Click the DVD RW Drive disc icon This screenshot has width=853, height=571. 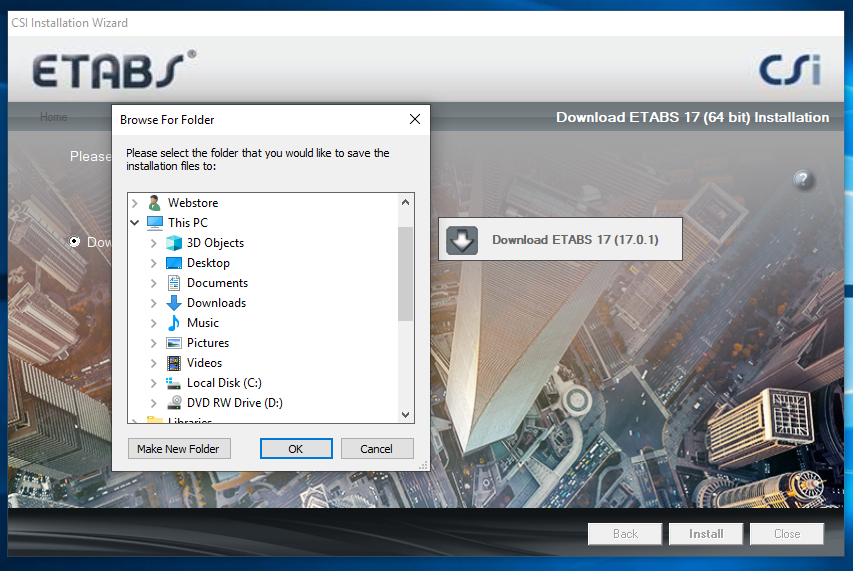pos(174,403)
